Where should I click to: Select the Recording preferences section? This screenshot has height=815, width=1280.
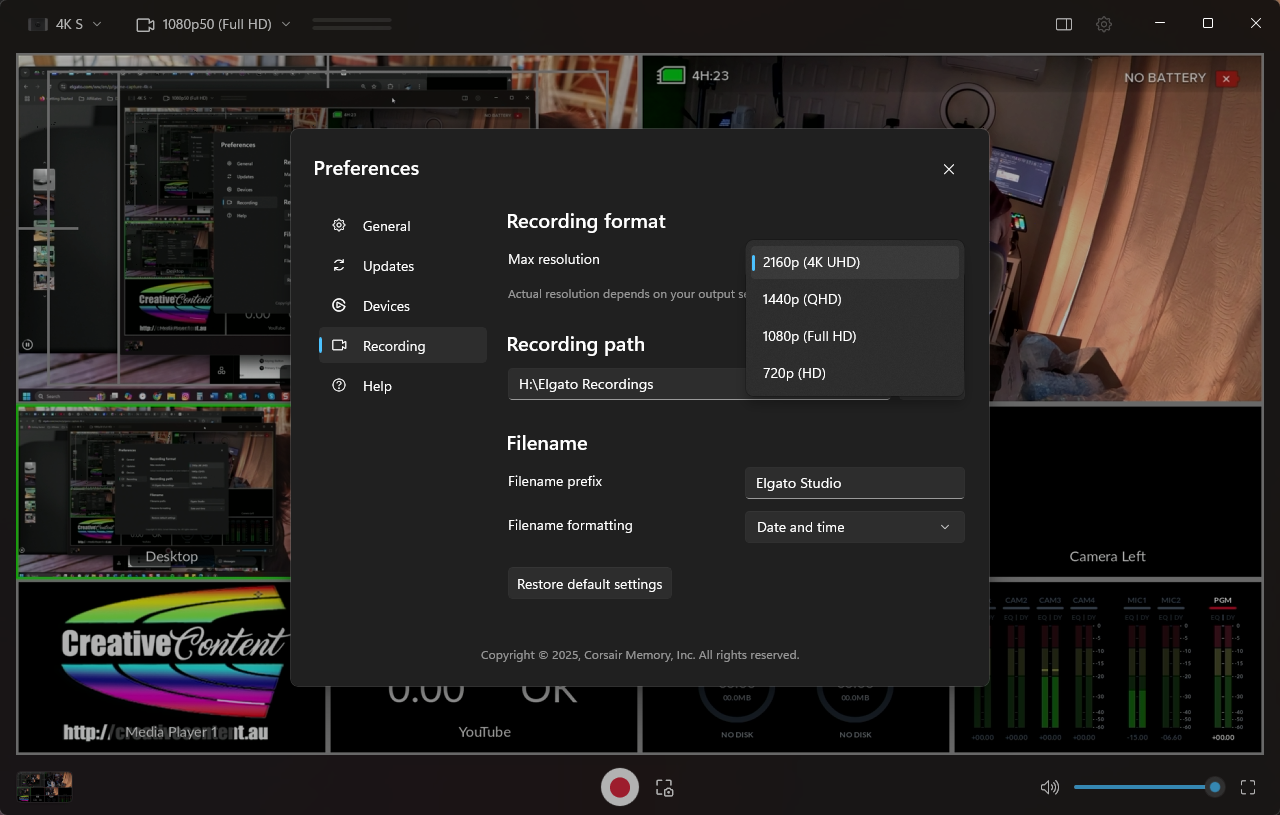coord(402,346)
